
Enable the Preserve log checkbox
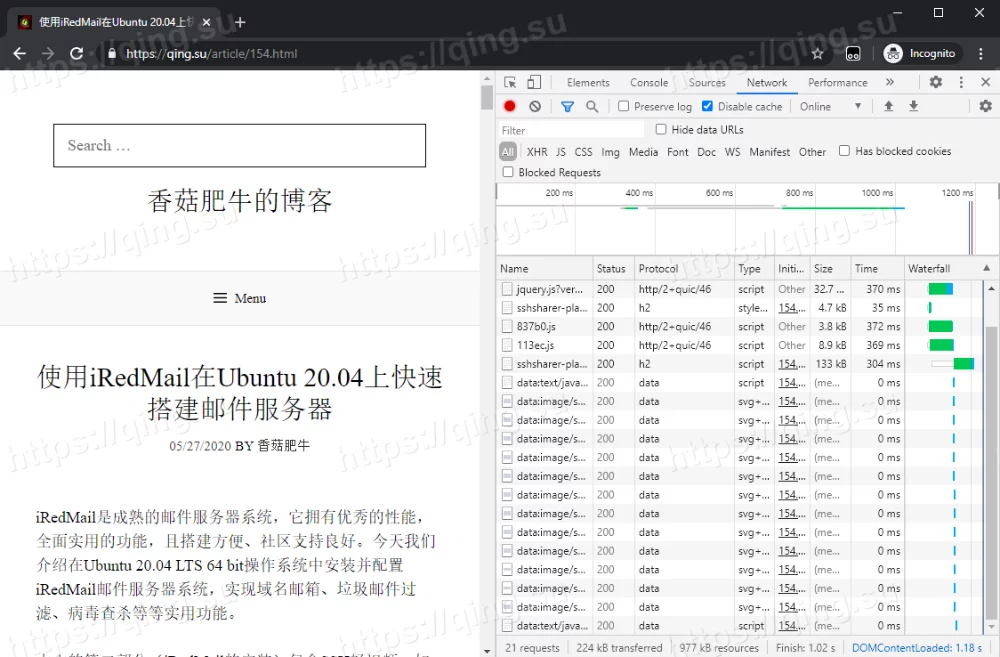tap(624, 106)
